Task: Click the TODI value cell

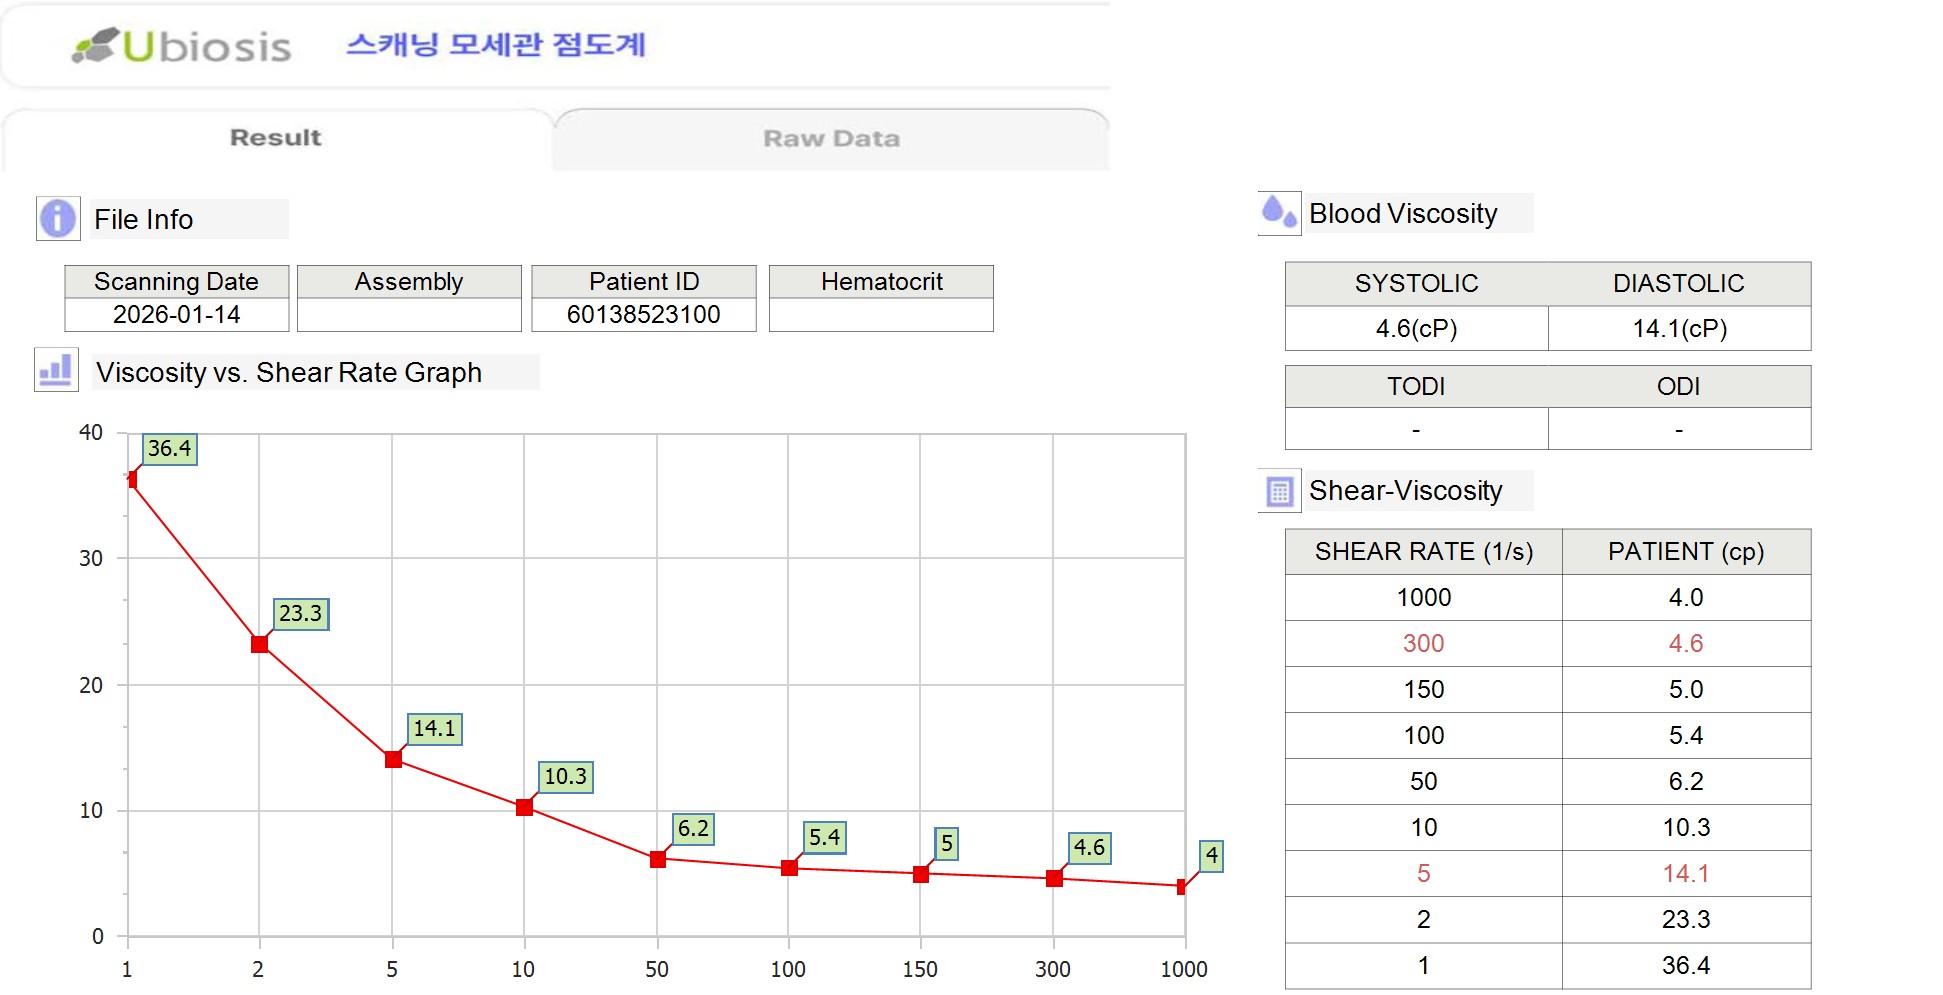Action: tap(1417, 429)
